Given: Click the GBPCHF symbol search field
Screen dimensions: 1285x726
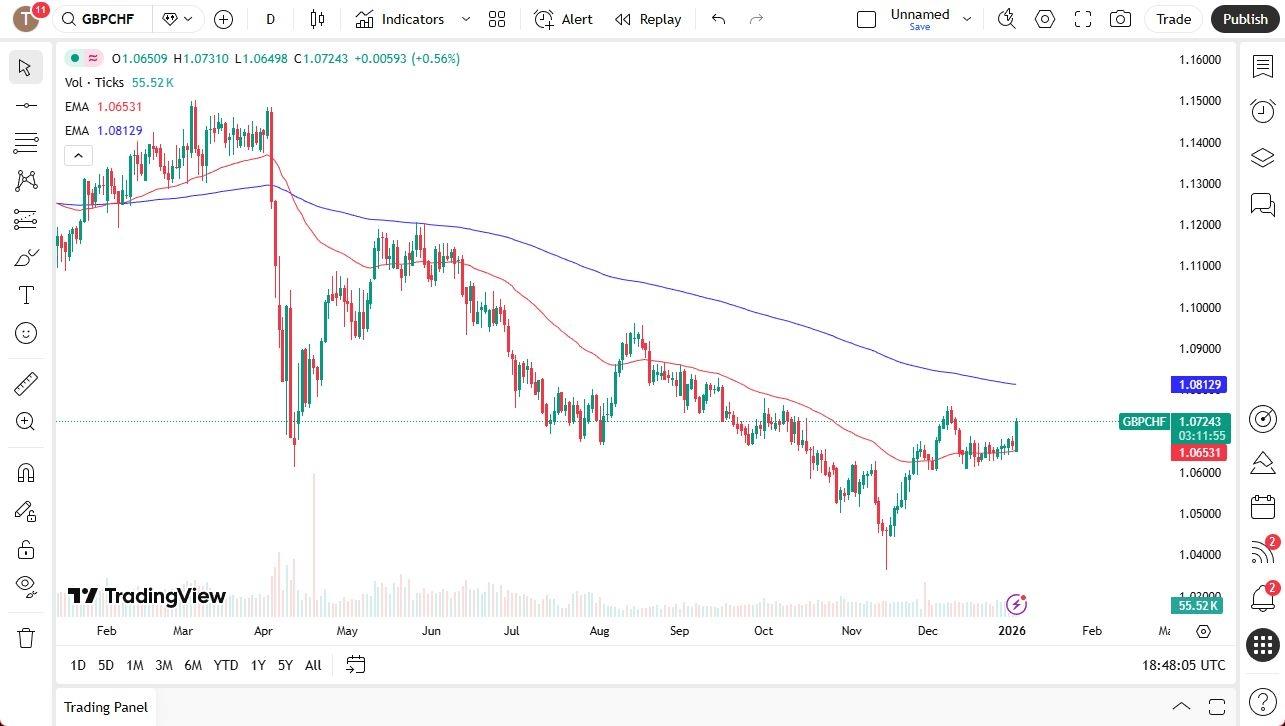Looking at the screenshot, I should point(107,19).
